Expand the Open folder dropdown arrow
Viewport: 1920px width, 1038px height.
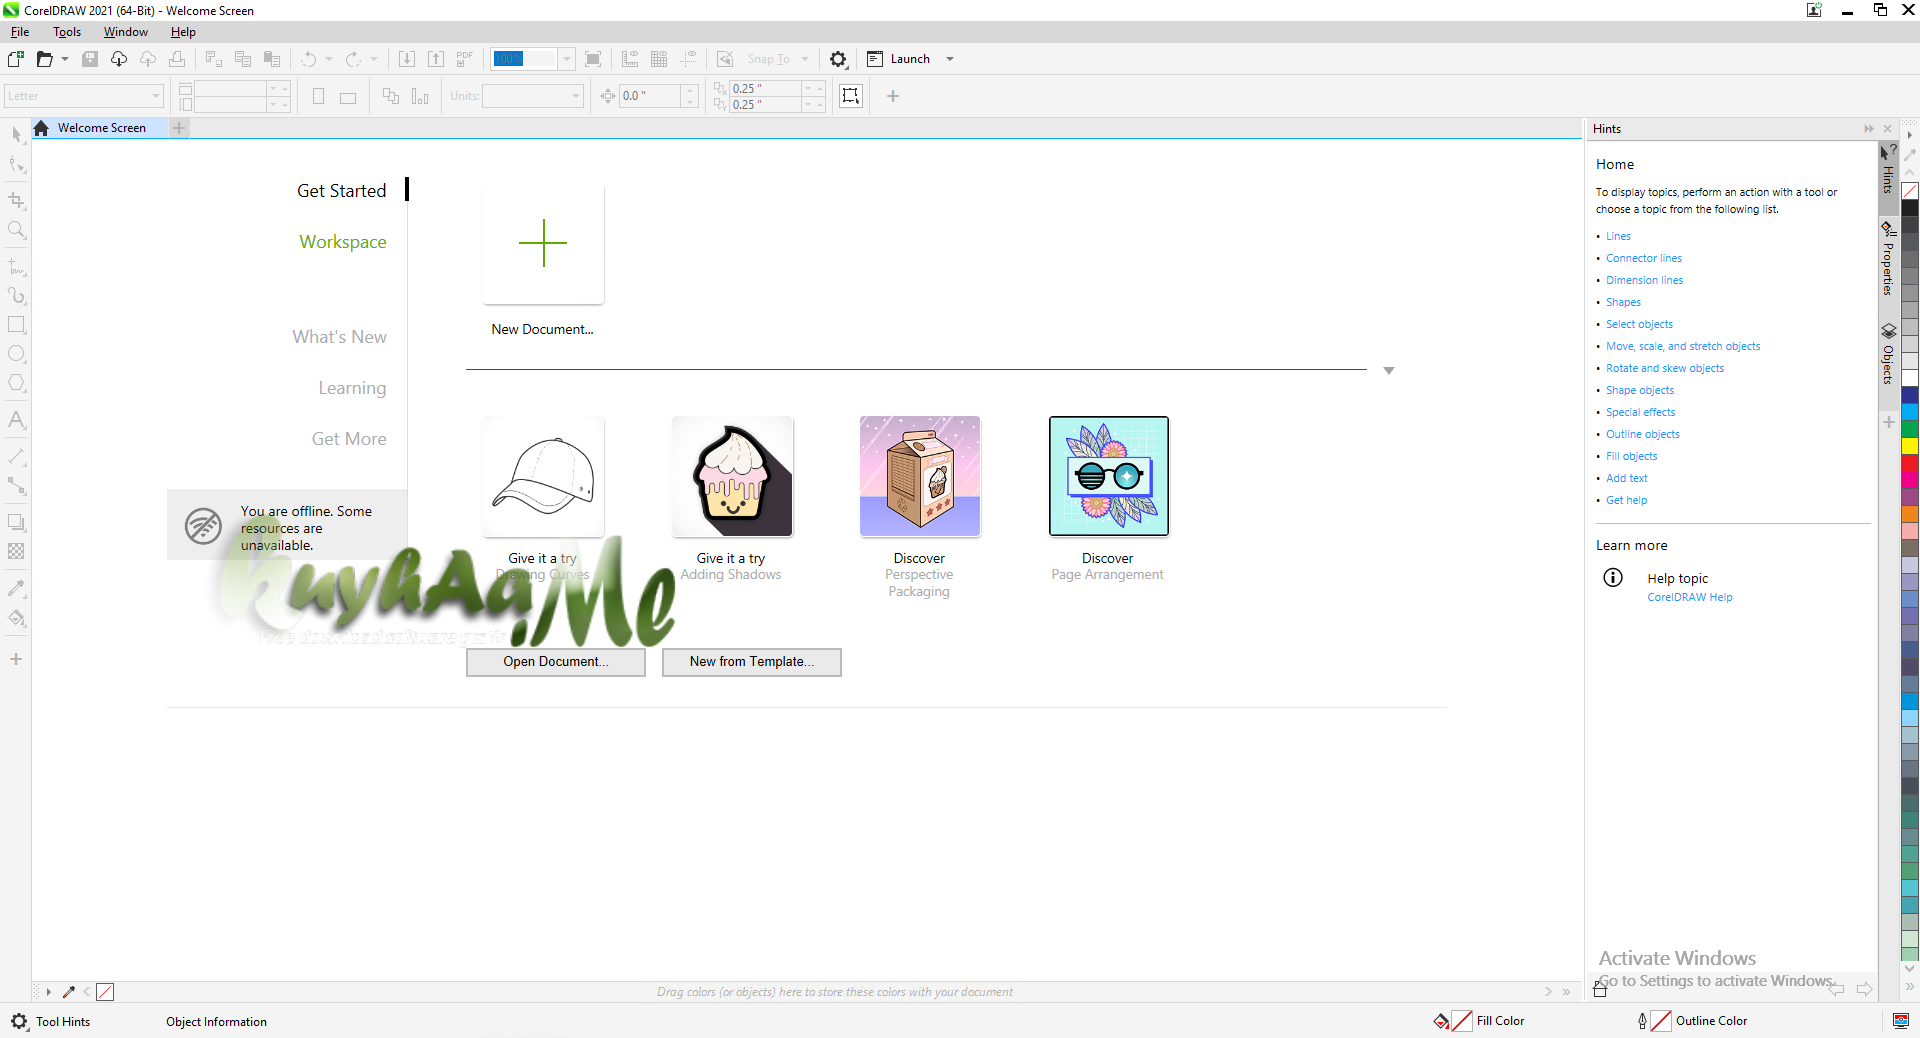(x=65, y=59)
